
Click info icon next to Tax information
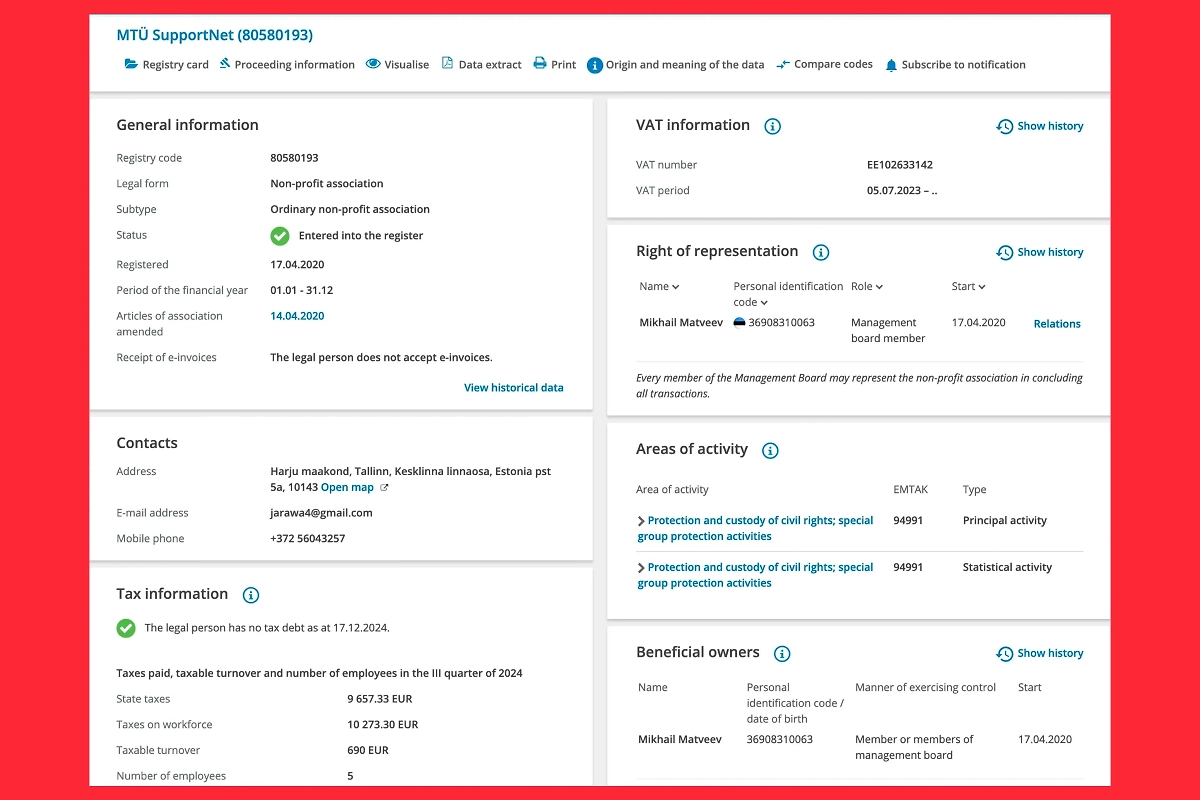coord(251,595)
